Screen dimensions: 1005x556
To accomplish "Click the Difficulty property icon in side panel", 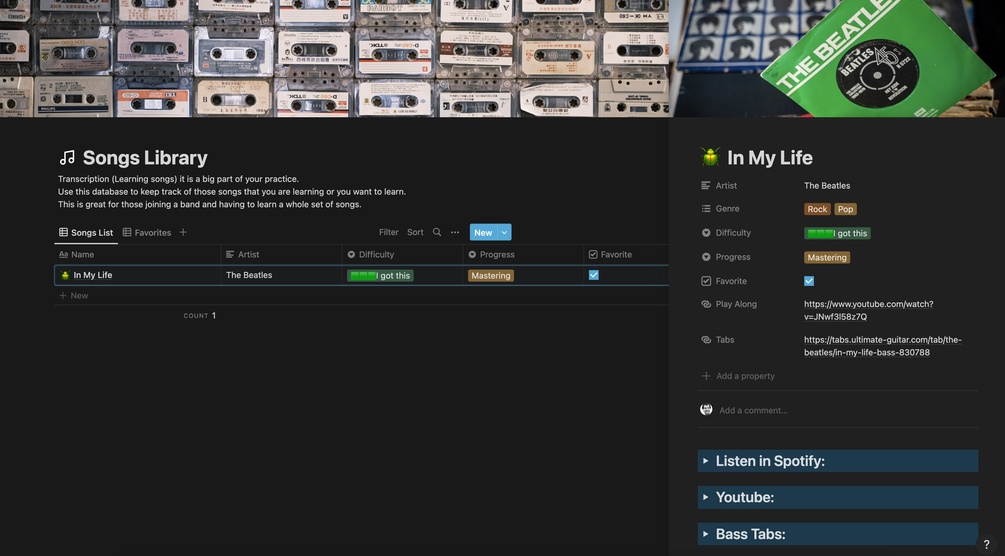I will click(706, 233).
